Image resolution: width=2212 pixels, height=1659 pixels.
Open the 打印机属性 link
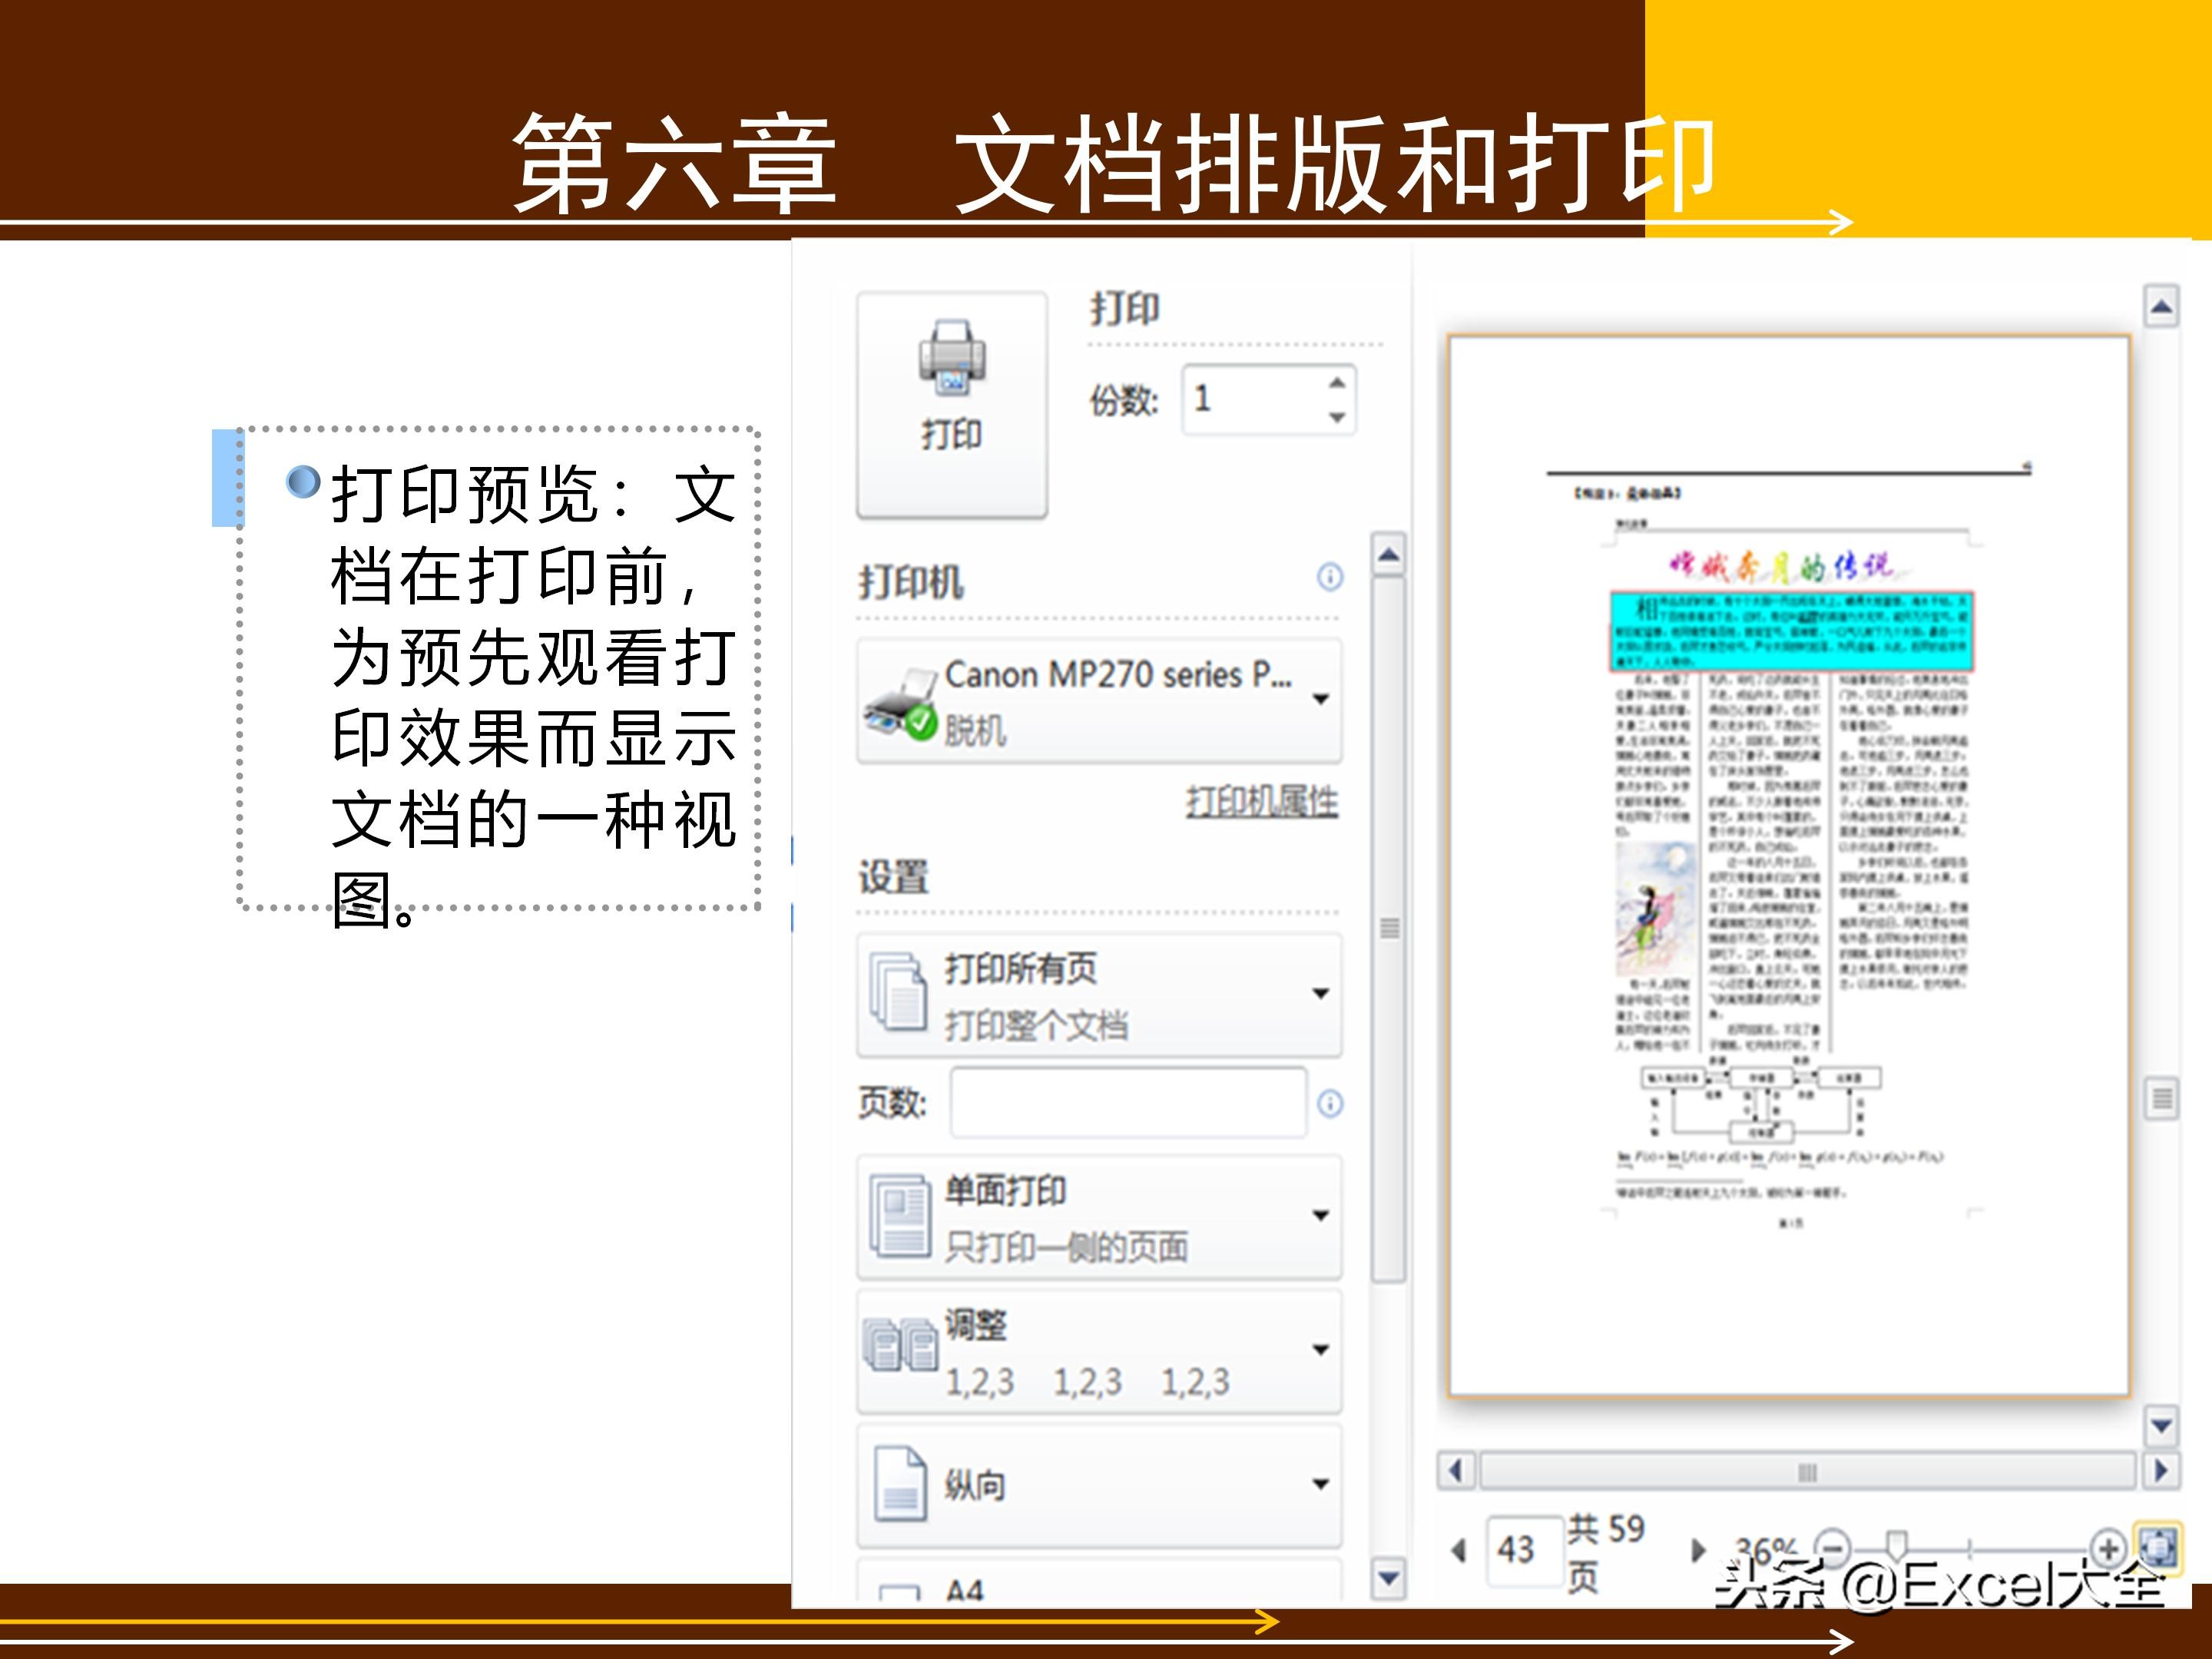click(1262, 800)
